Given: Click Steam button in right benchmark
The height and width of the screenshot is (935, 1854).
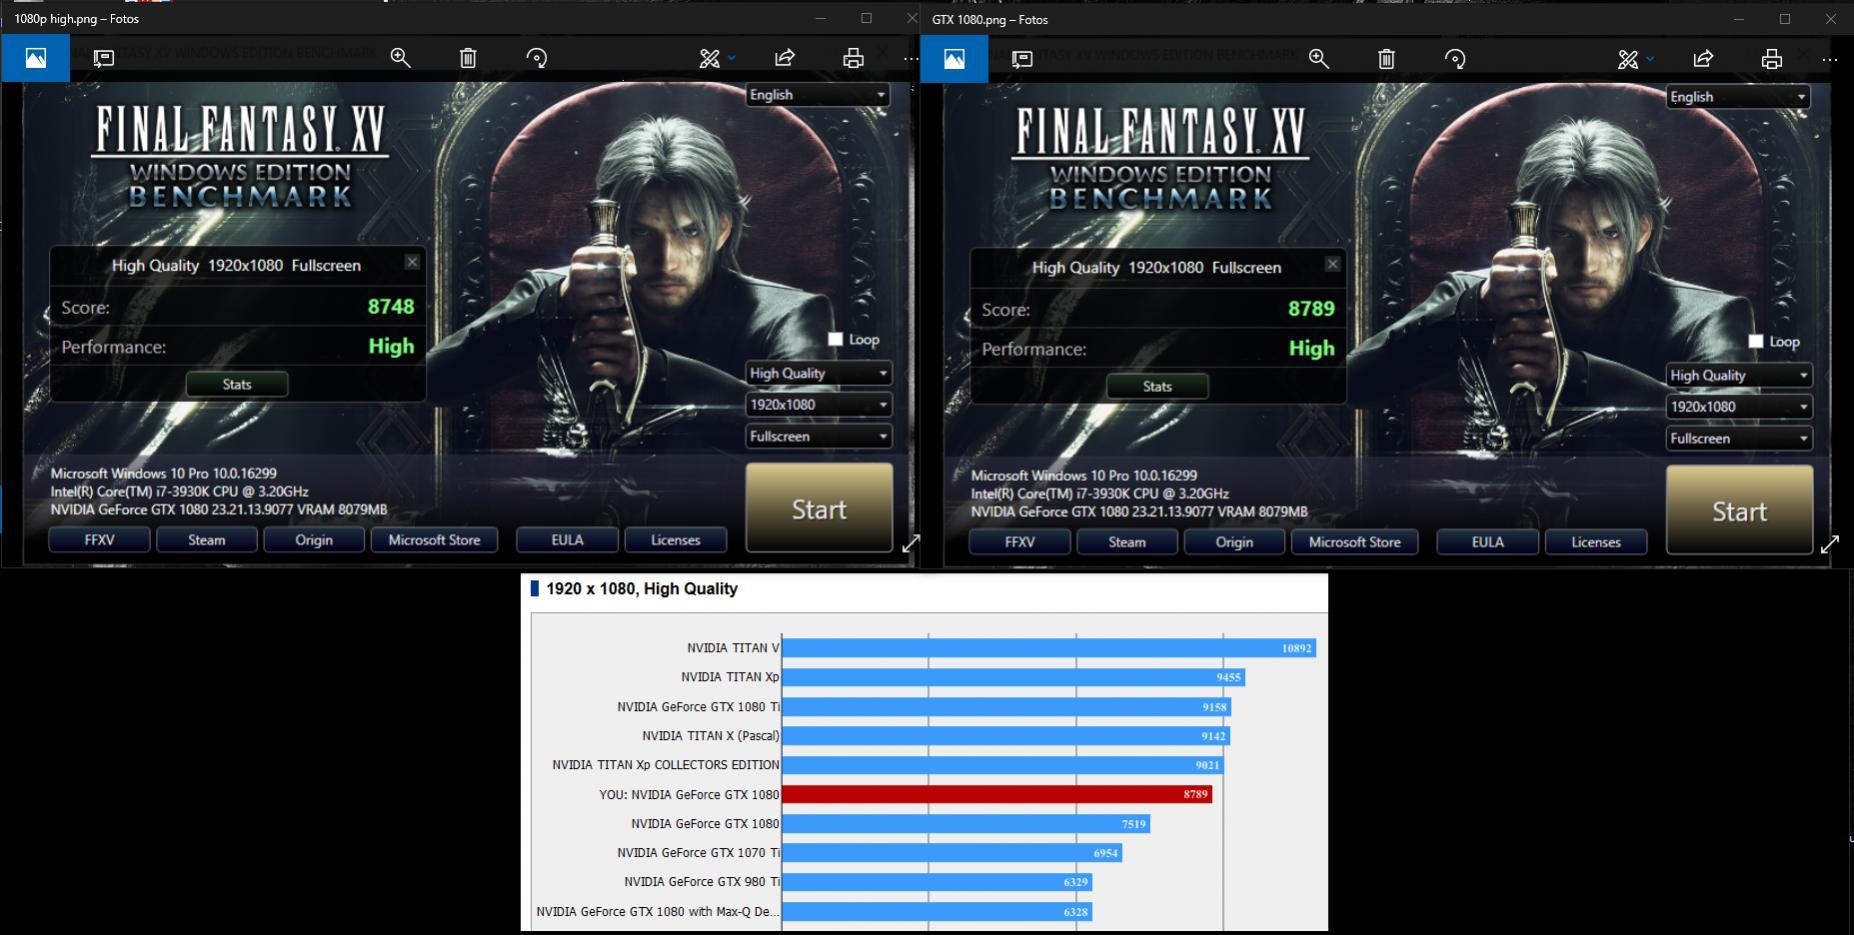Looking at the screenshot, I should 1127,542.
